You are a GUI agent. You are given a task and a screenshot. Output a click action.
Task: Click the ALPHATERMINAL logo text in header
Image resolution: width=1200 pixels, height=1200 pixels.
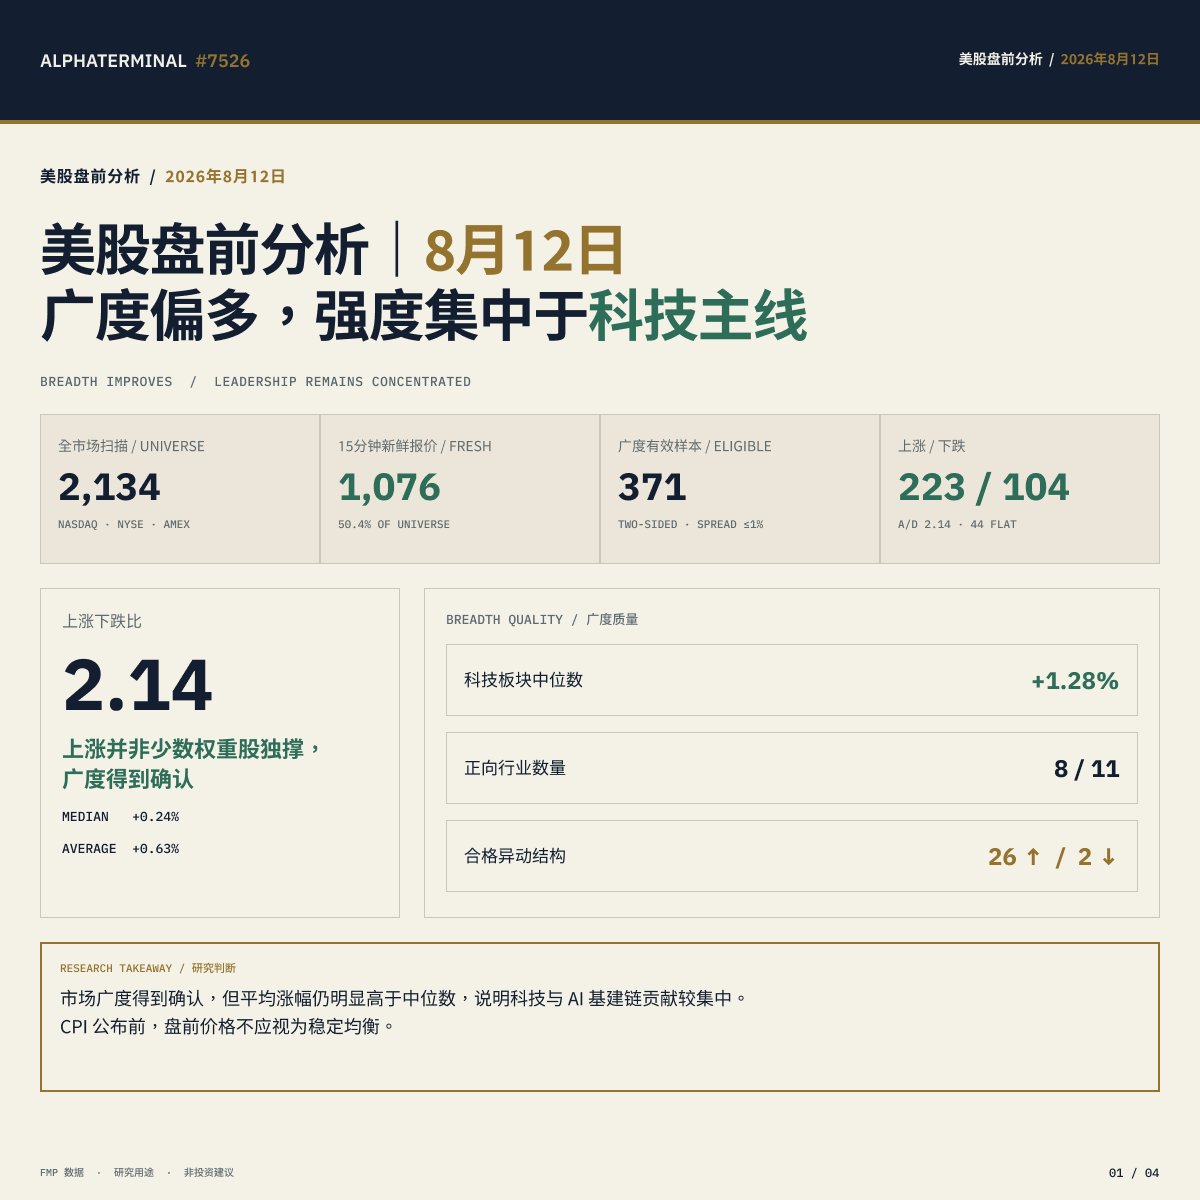pos(113,61)
